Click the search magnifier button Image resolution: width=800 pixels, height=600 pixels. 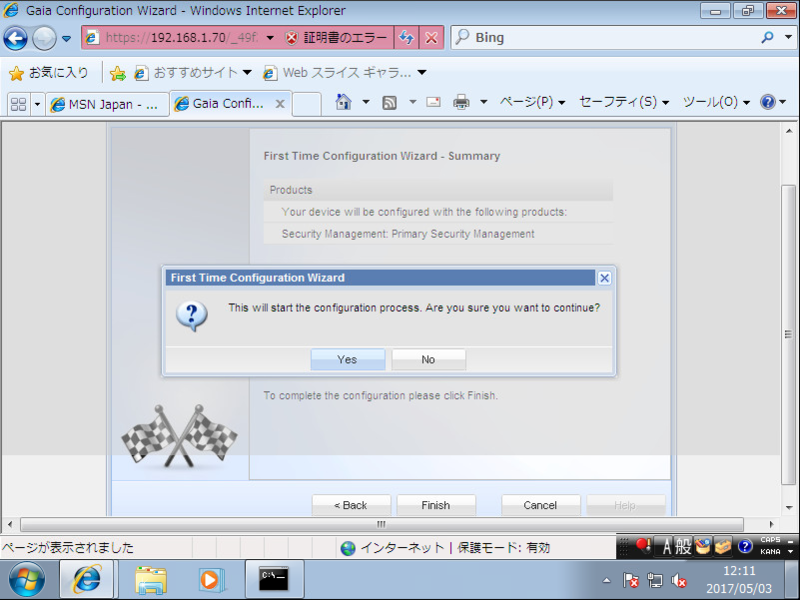[x=767, y=37]
